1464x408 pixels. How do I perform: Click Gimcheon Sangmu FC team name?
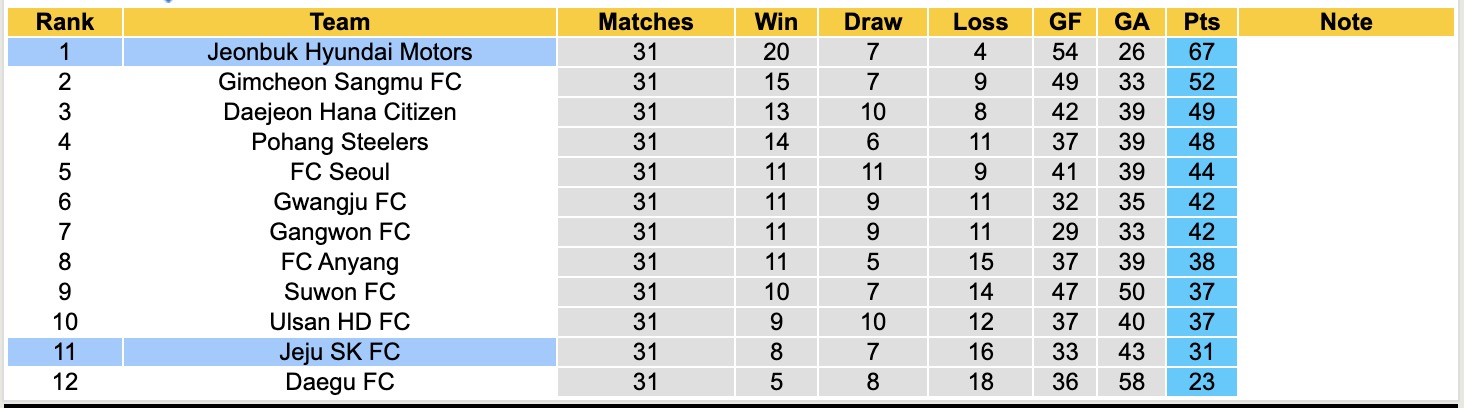click(x=340, y=82)
